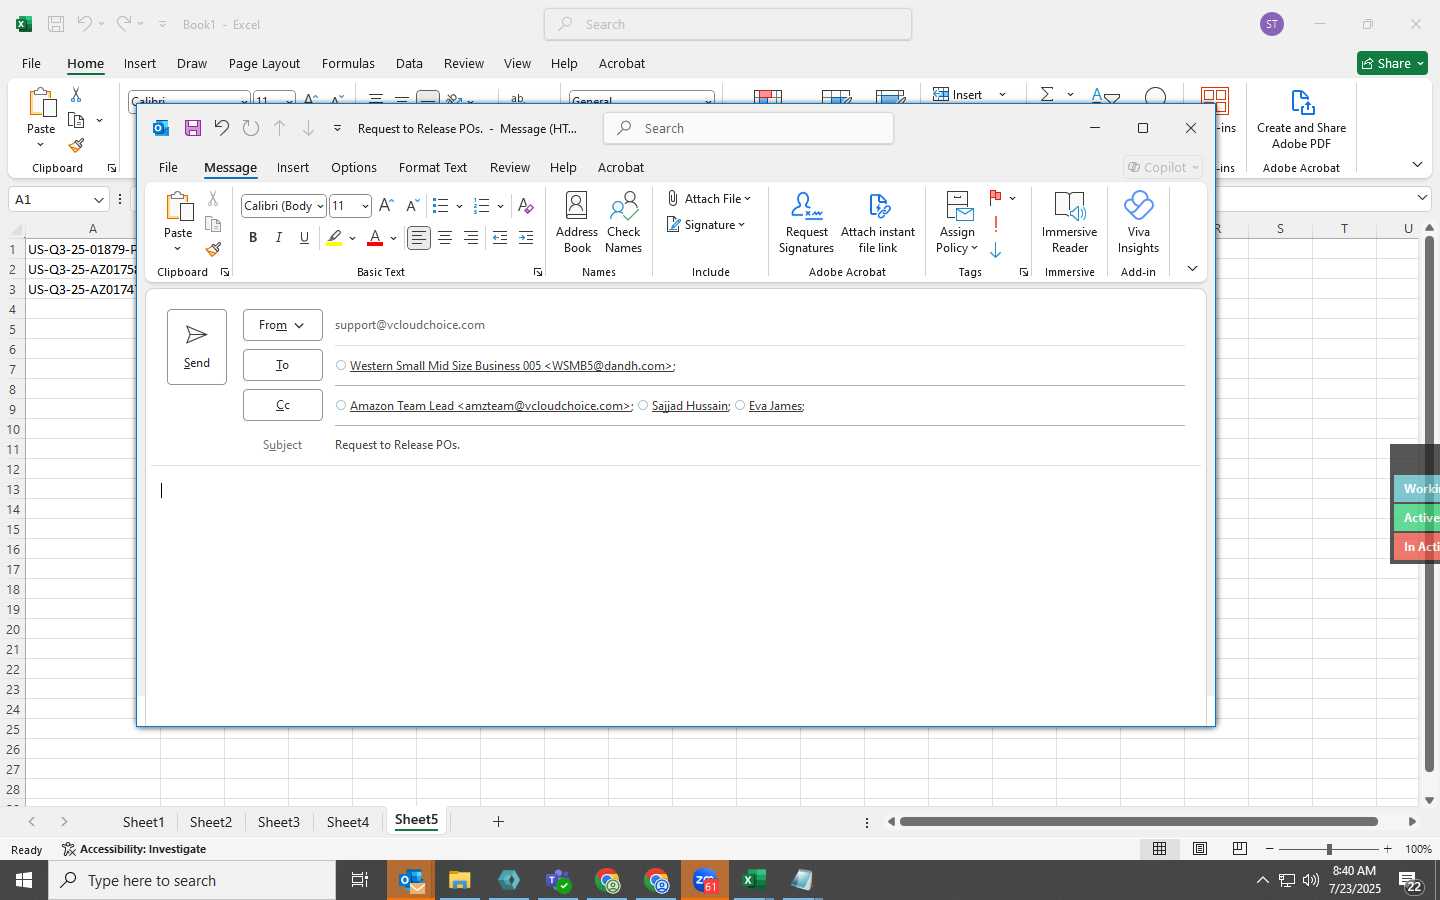Toggle align left in message
The image size is (1440, 900).
pos(419,238)
